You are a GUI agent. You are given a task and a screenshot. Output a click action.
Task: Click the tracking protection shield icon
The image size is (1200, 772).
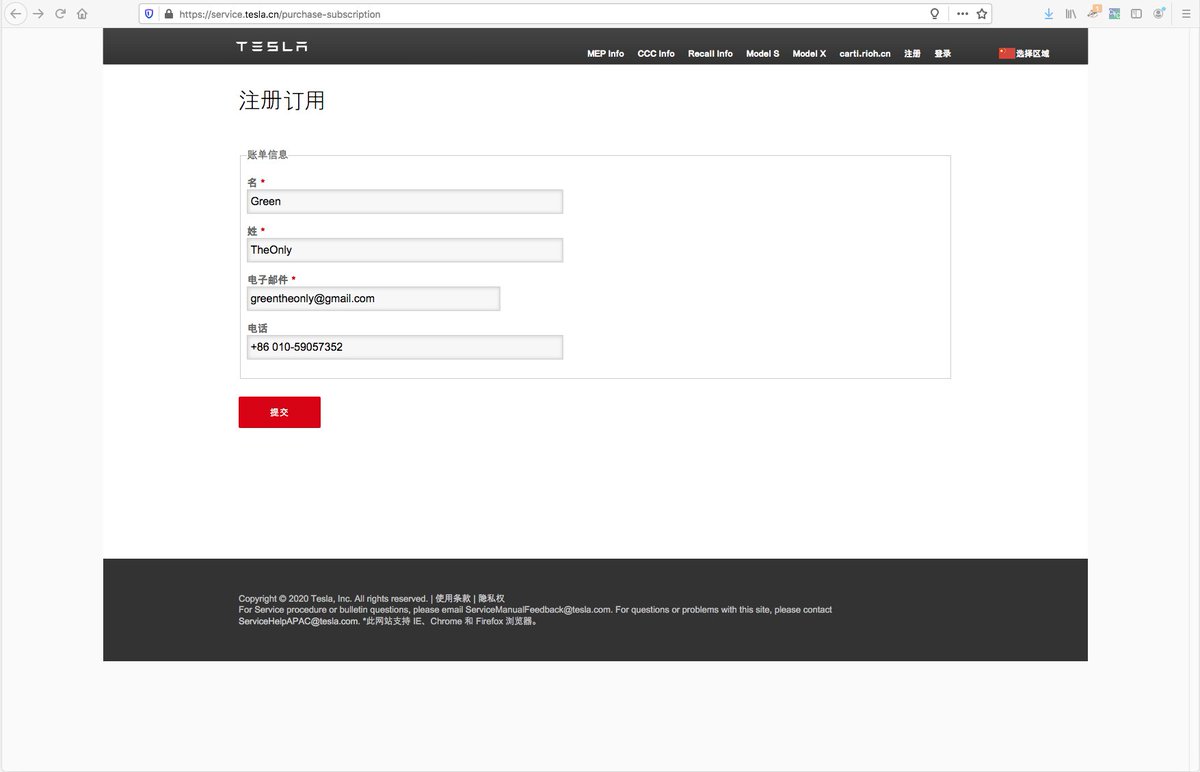point(150,14)
